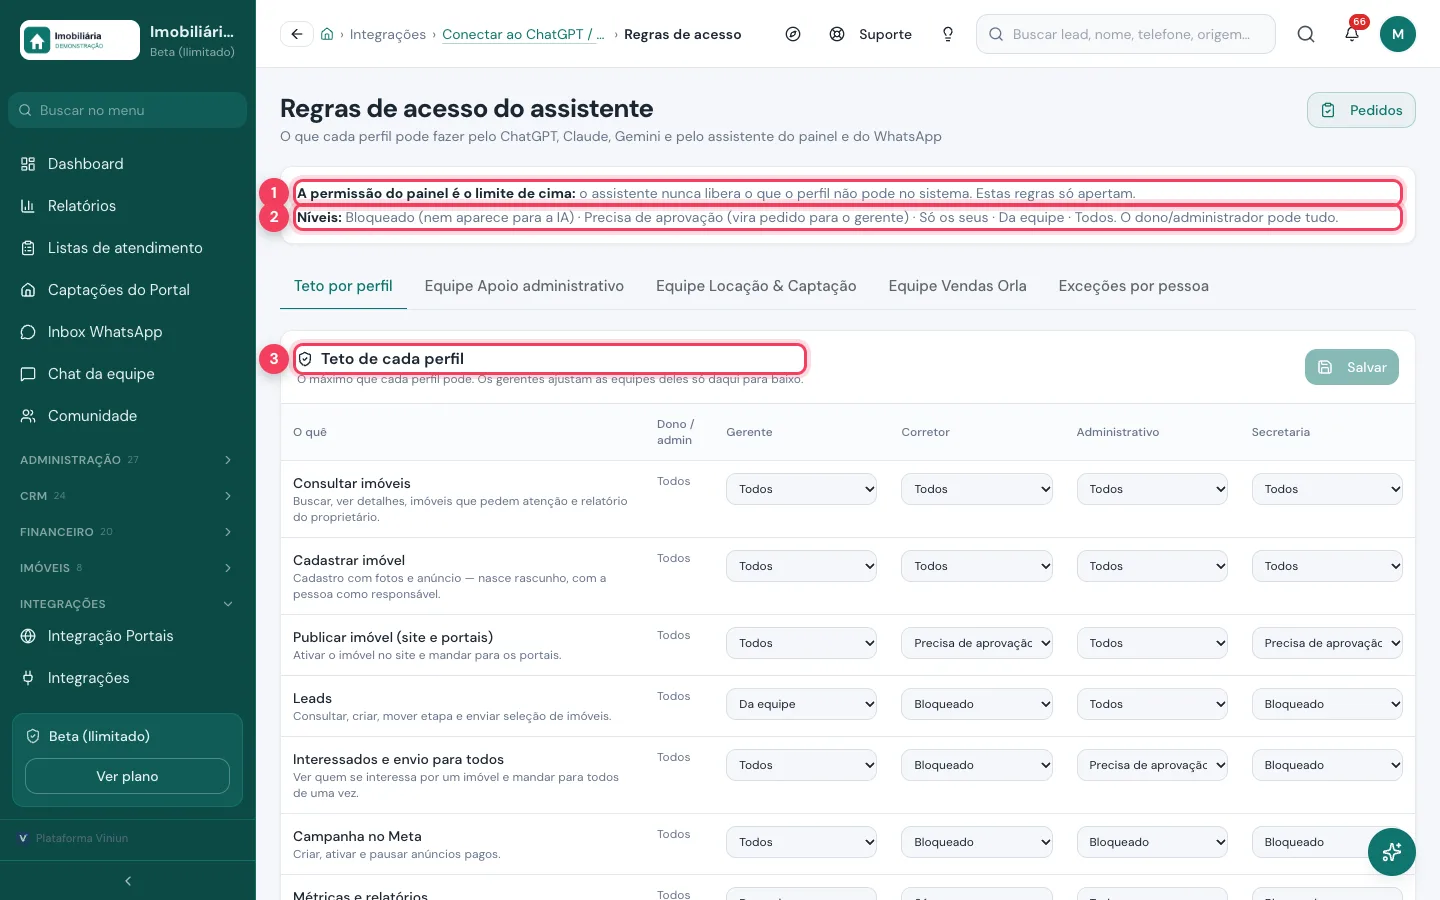Open the home icon in breadcrumb

tap(327, 34)
